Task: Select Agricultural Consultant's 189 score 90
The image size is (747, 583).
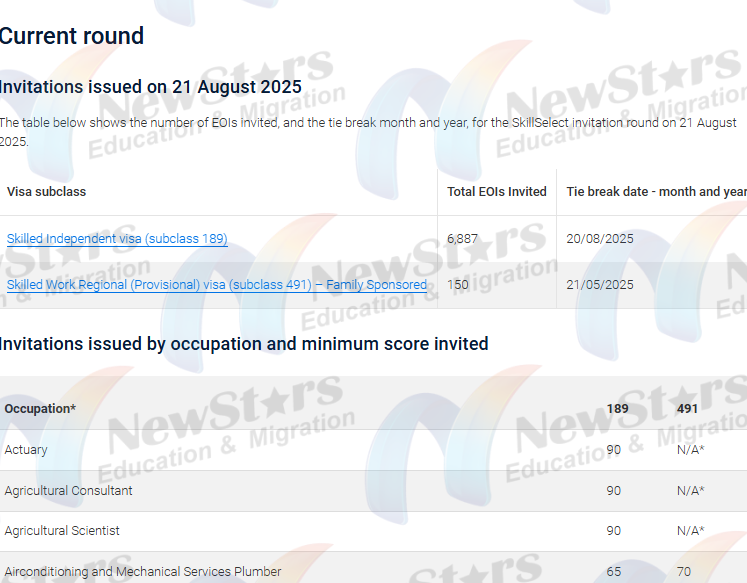Action: click(x=614, y=491)
